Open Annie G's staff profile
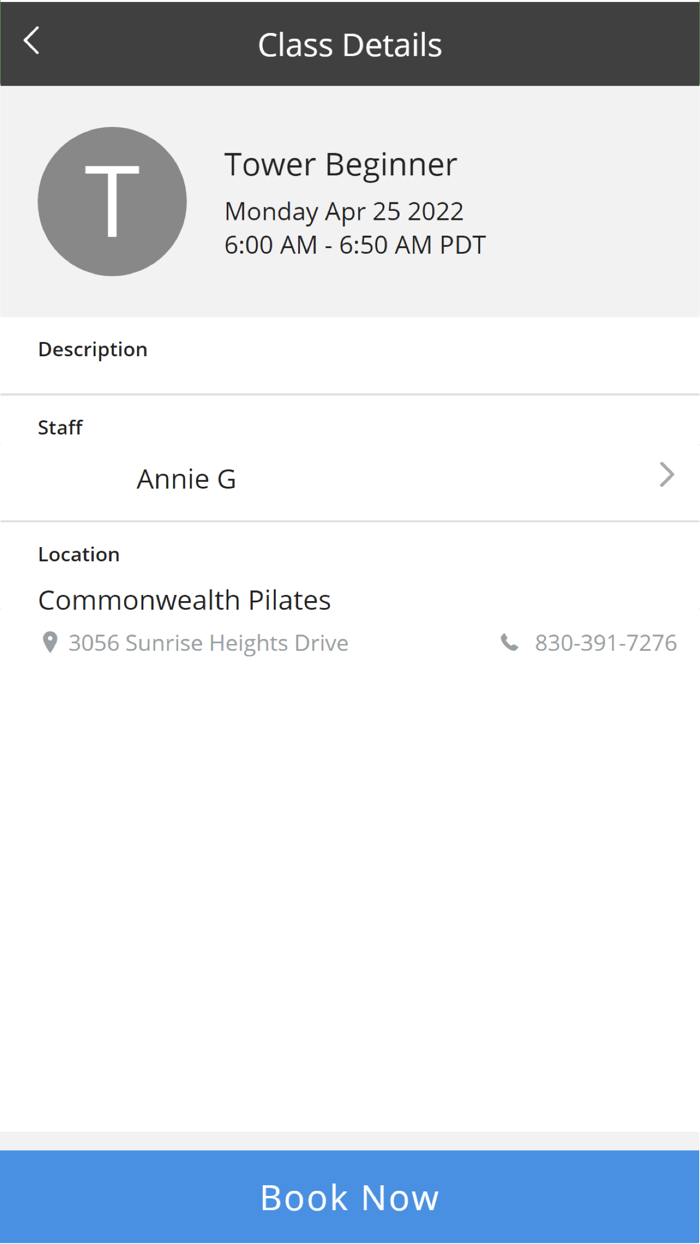This screenshot has width=700, height=1244. click(186, 478)
